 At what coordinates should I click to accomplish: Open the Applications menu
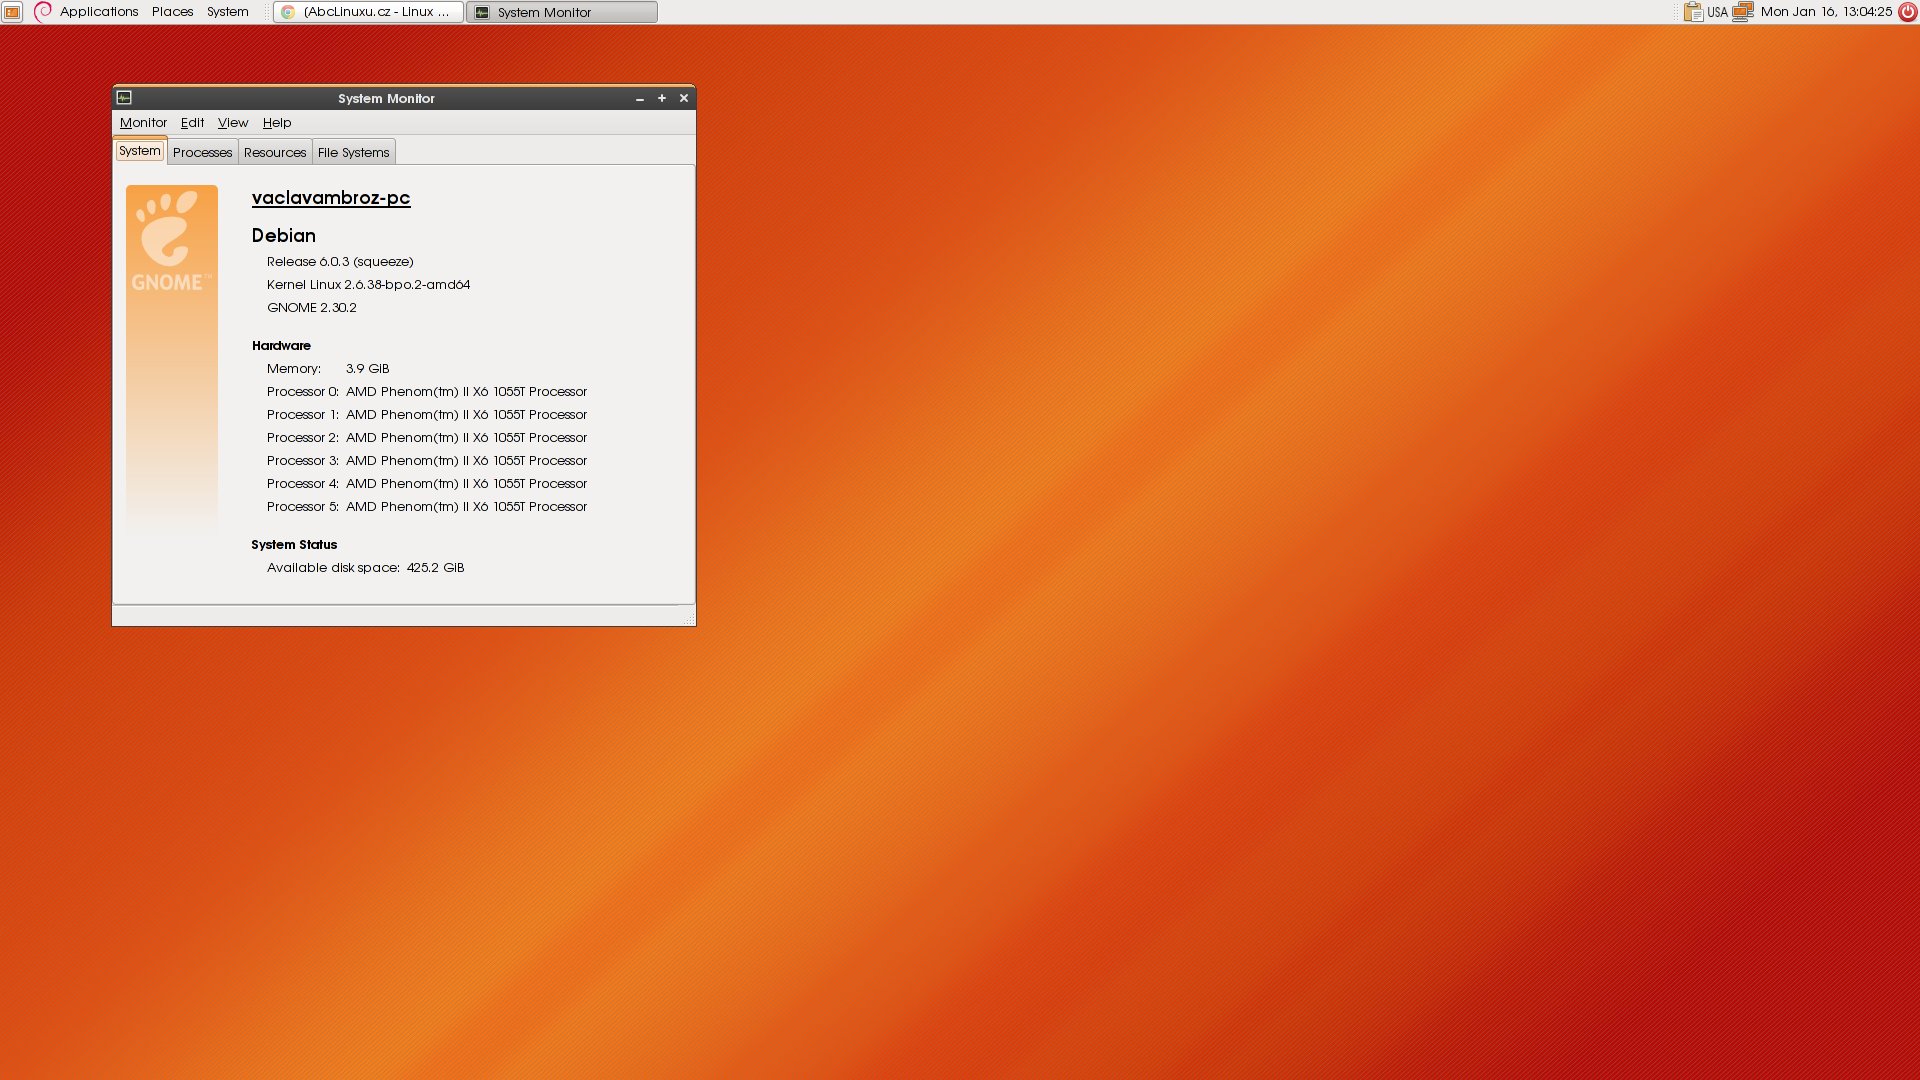point(99,12)
